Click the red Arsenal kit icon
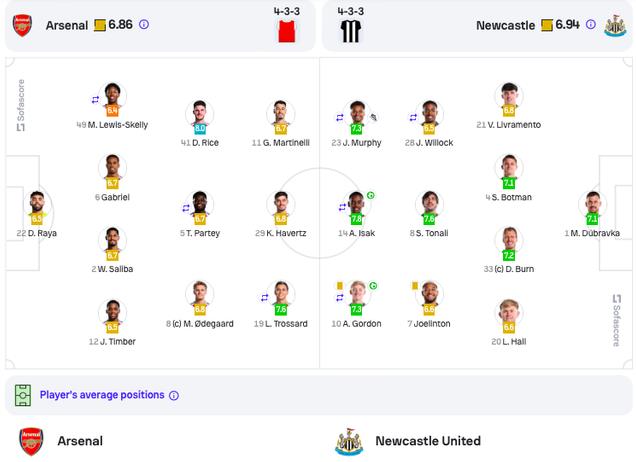Screen dimensions: 636x462 pos(287,31)
